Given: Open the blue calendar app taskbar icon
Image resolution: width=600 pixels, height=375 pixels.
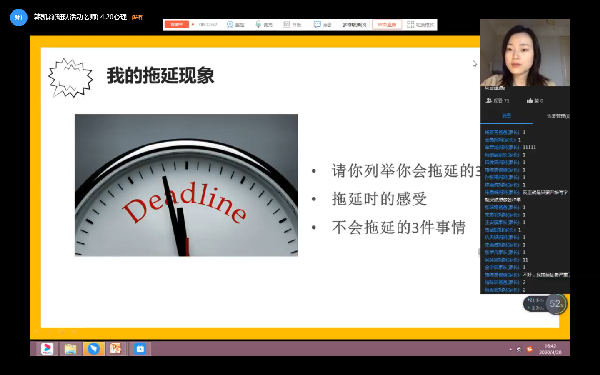Looking at the screenshot, I should [140, 349].
